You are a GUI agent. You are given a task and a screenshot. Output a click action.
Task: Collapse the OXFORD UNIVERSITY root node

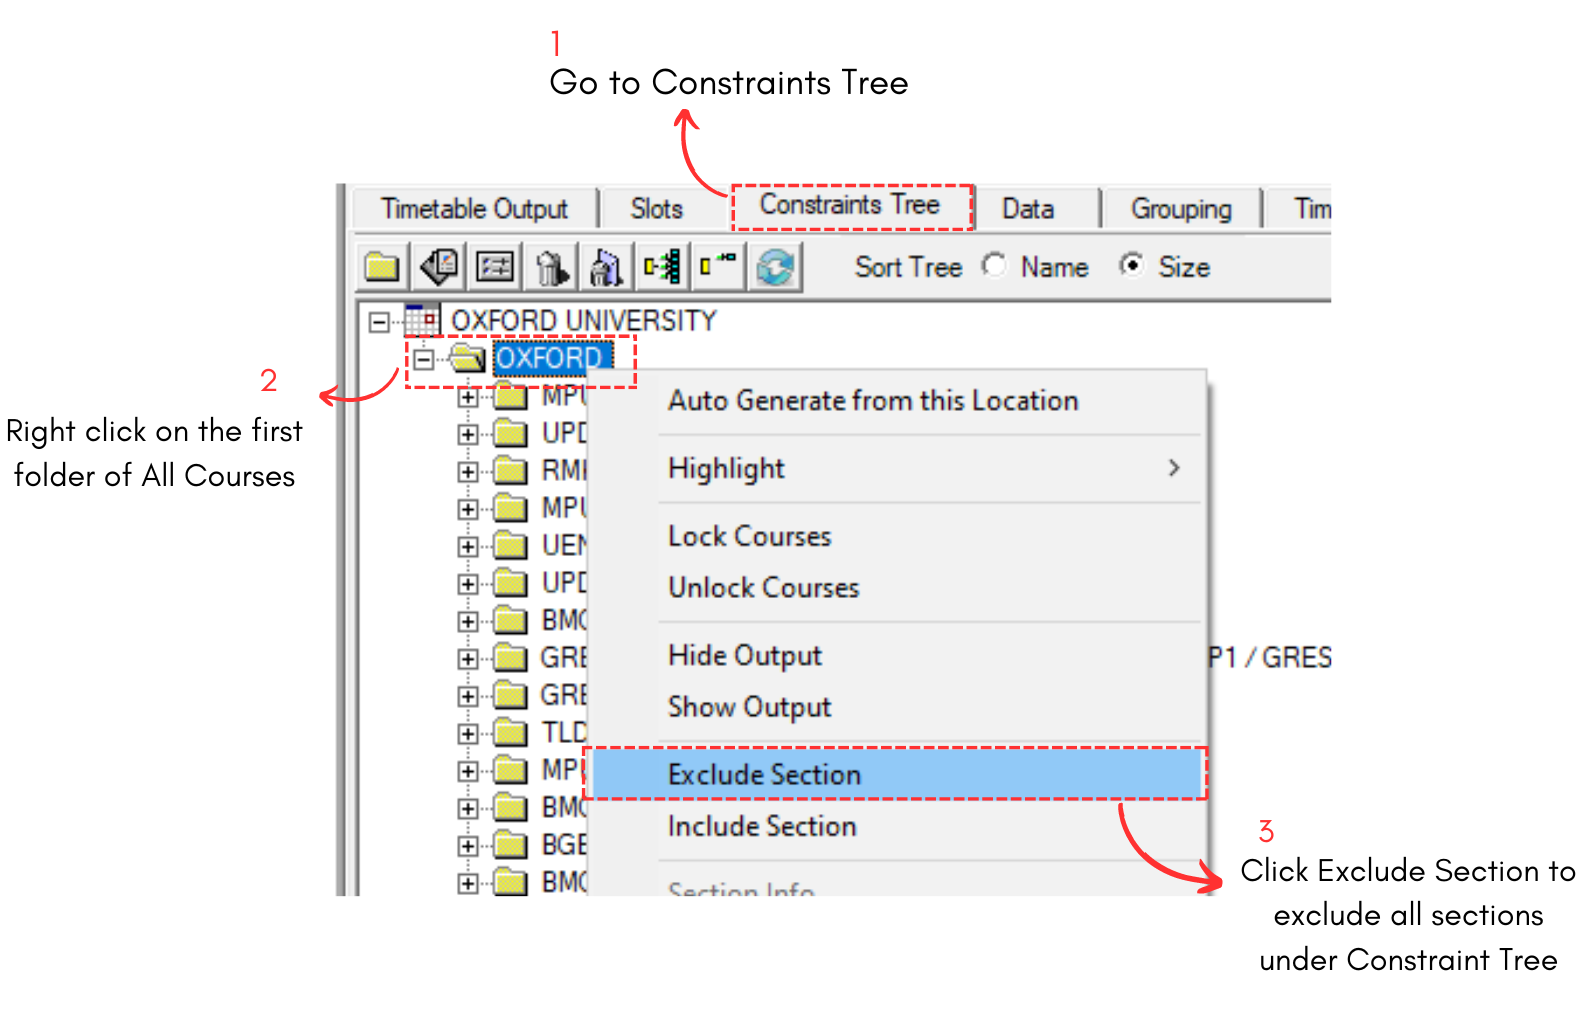(379, 321)
